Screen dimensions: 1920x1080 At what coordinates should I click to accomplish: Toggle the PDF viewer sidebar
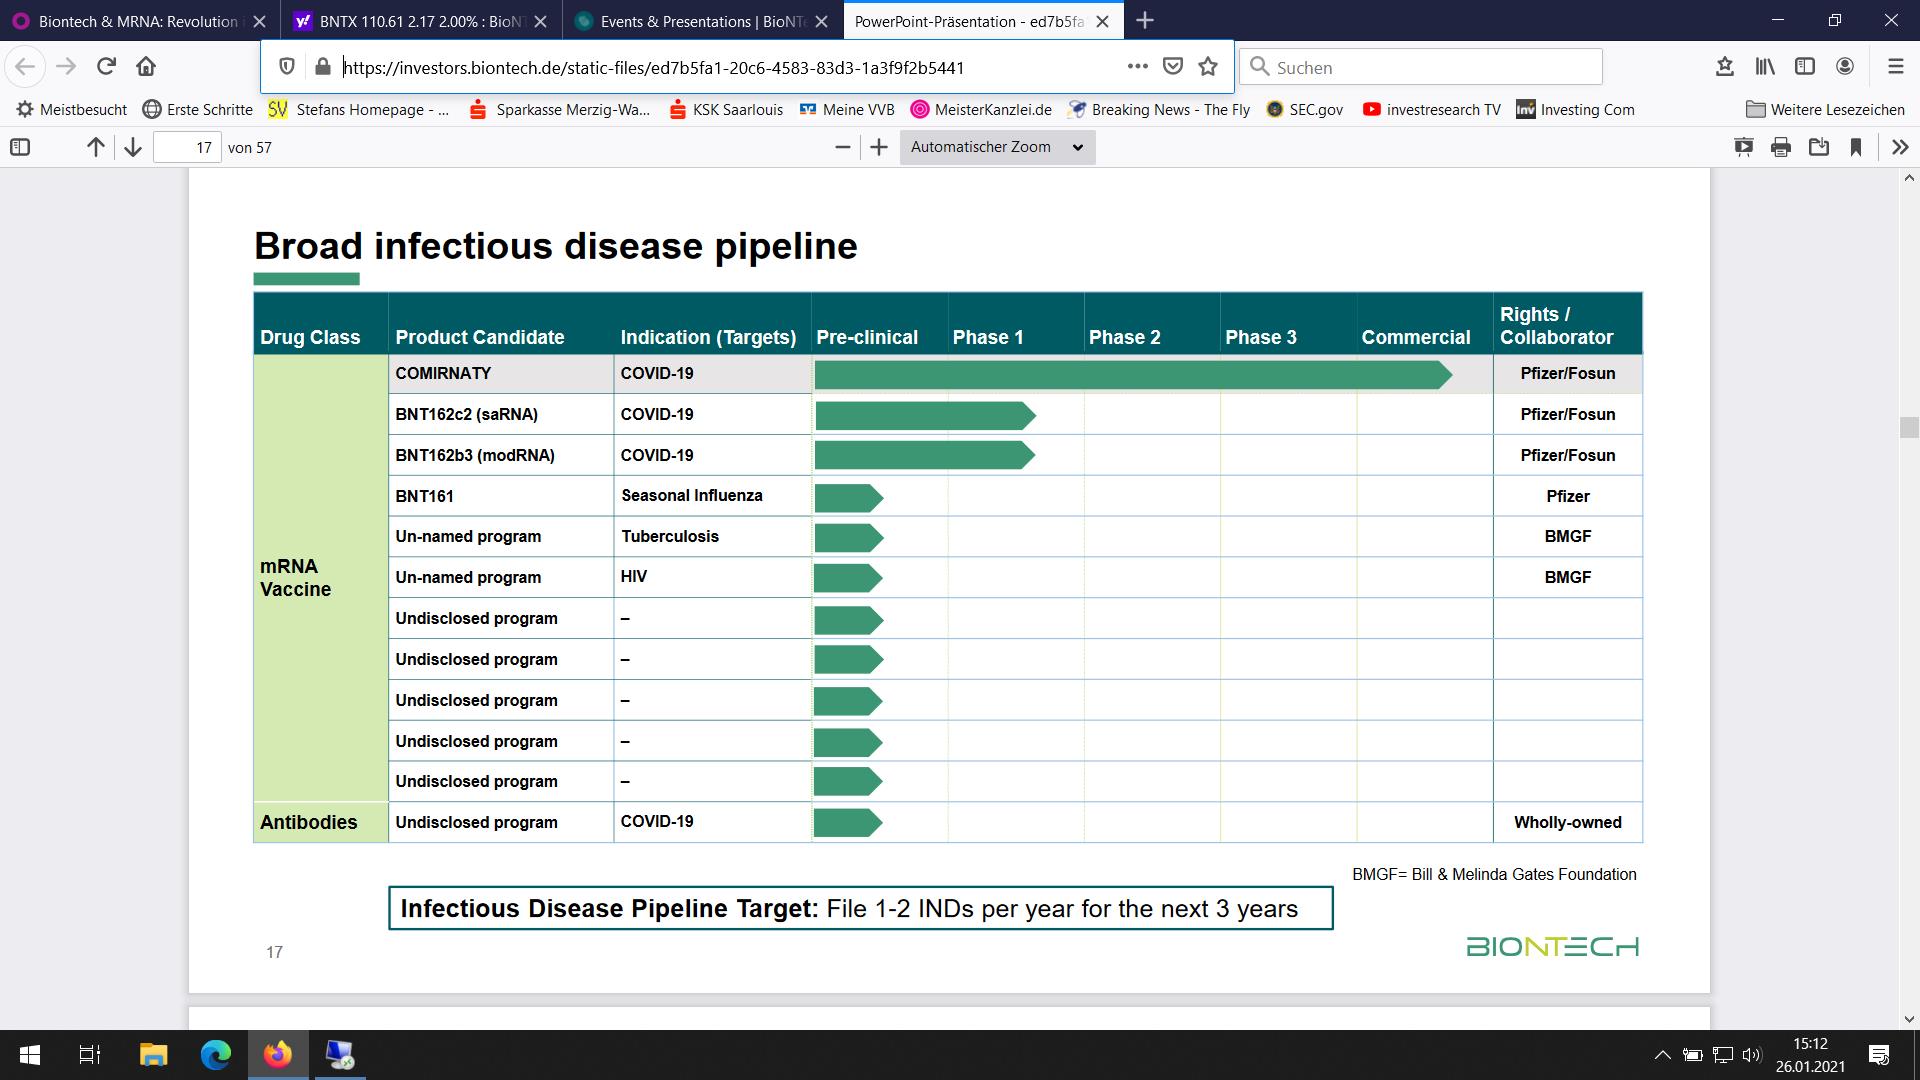click(x=20, y=146)
